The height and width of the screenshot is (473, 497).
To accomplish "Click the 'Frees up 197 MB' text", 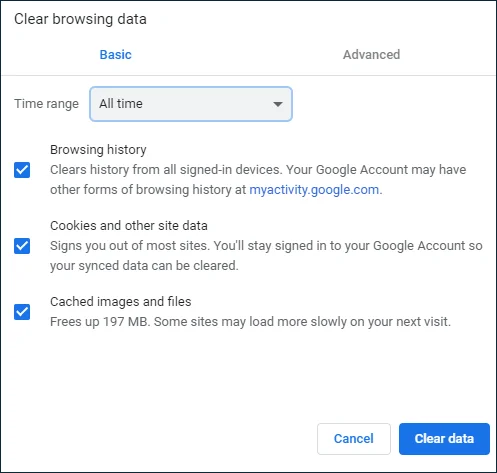I will (x=100, y=322).
